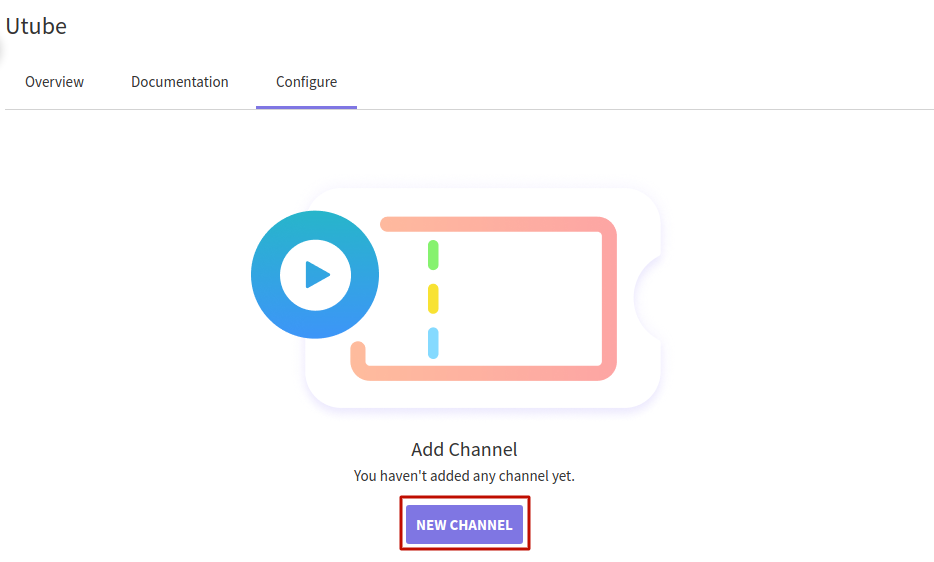Switch to the Documentation tab
This screenshot has width=934, height=562.
[x=179, y=82]
